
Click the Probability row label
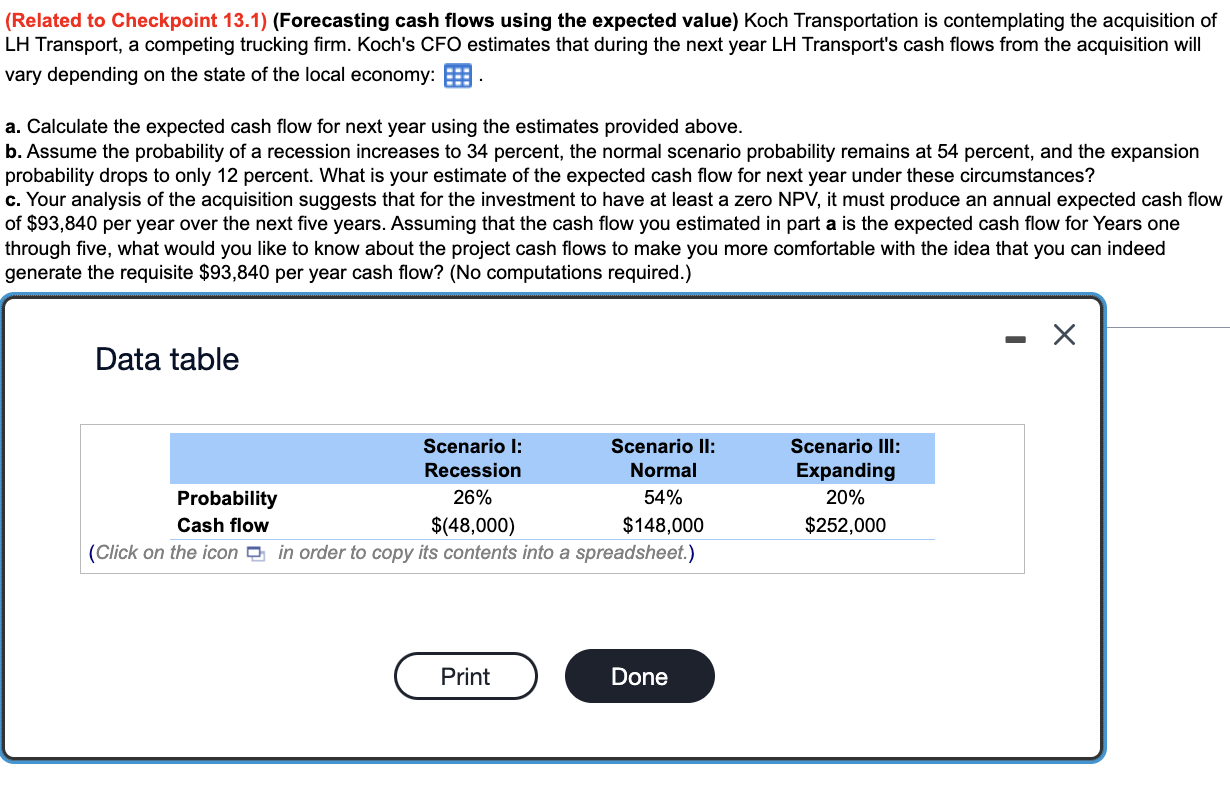[x=227, y=498]
